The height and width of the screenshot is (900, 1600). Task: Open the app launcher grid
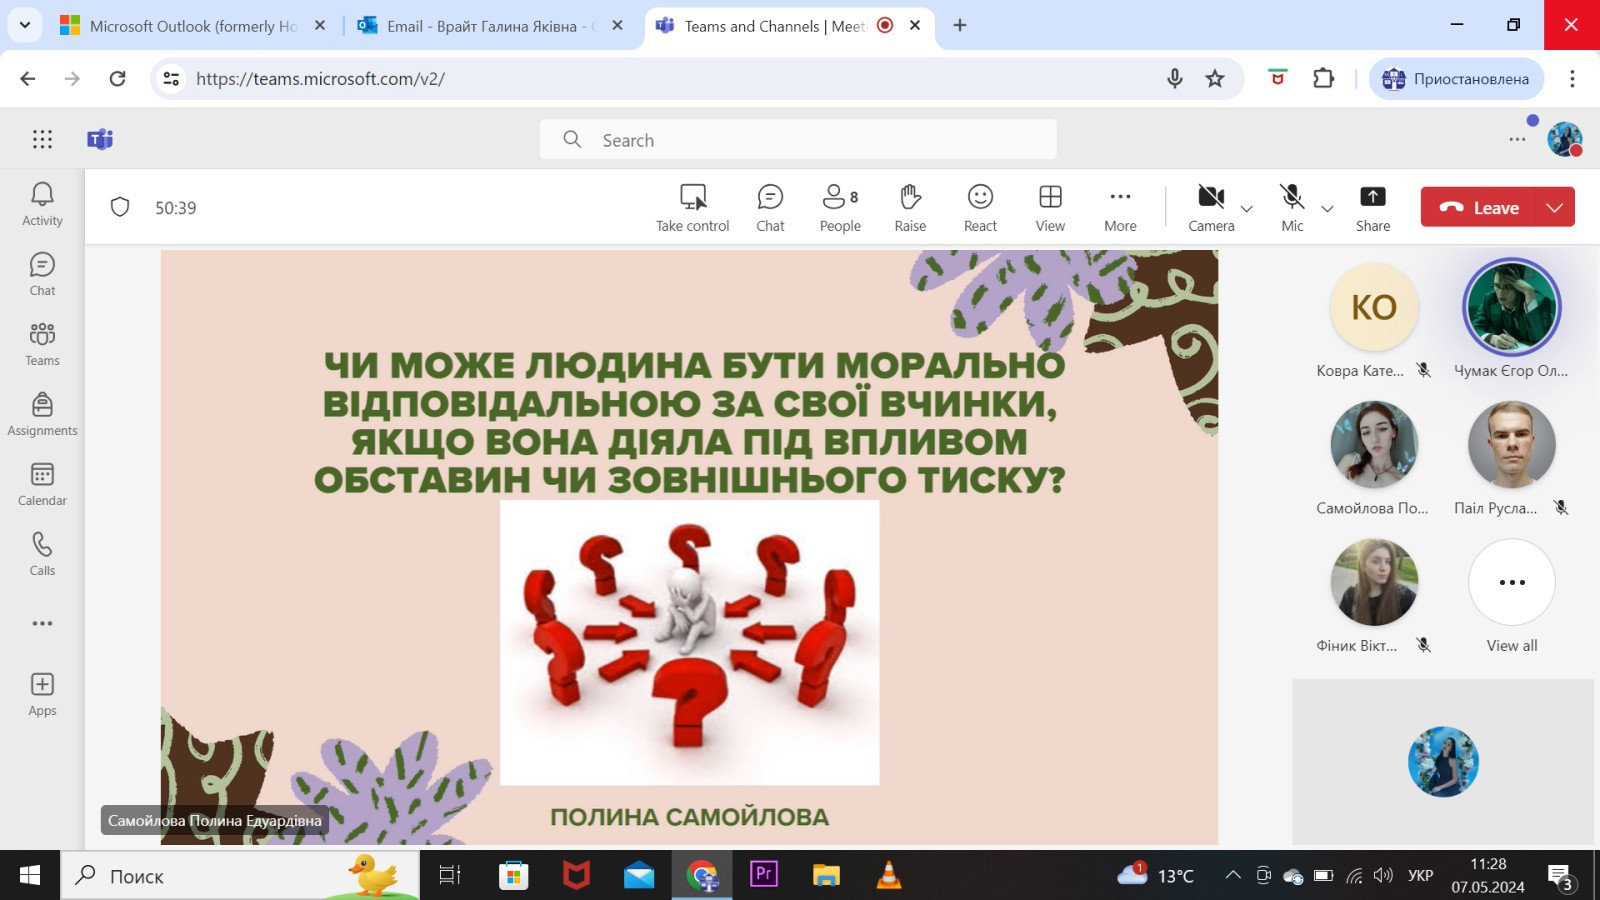point(42,139)
